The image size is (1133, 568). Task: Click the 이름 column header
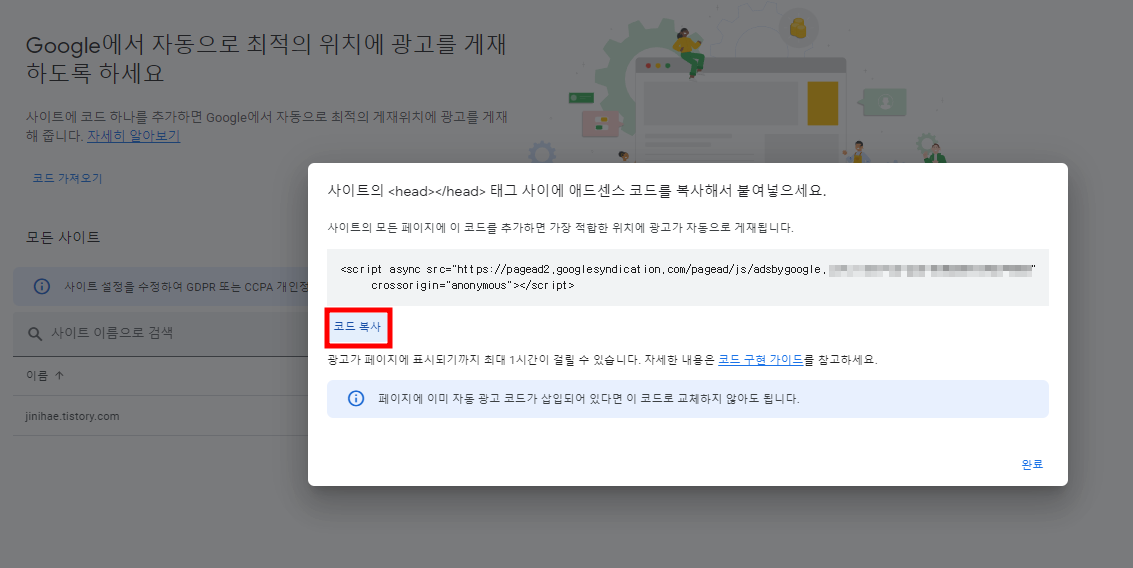[37, 375]
